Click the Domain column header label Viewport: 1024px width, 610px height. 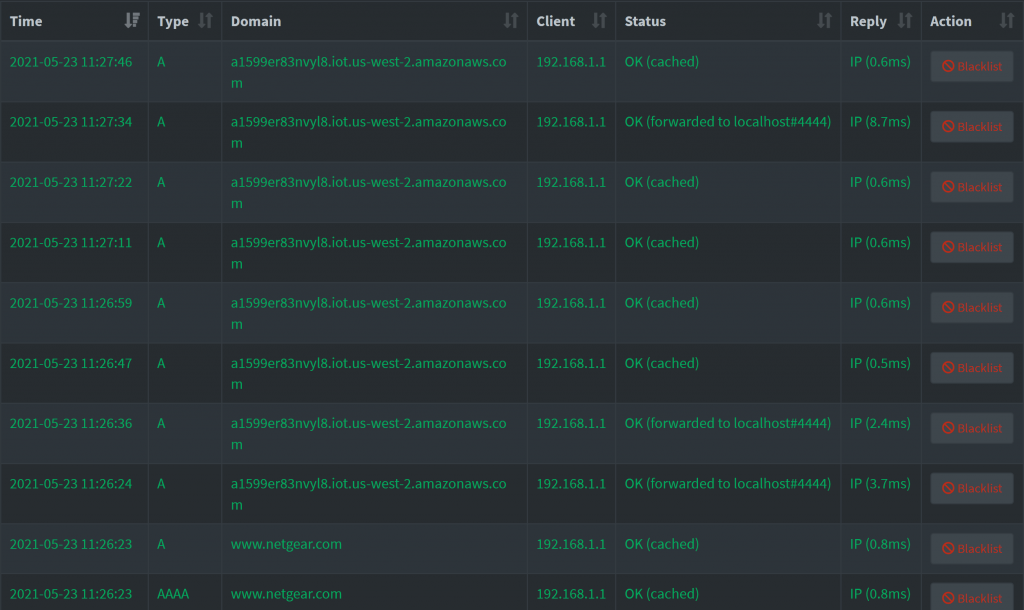point(256,22)
